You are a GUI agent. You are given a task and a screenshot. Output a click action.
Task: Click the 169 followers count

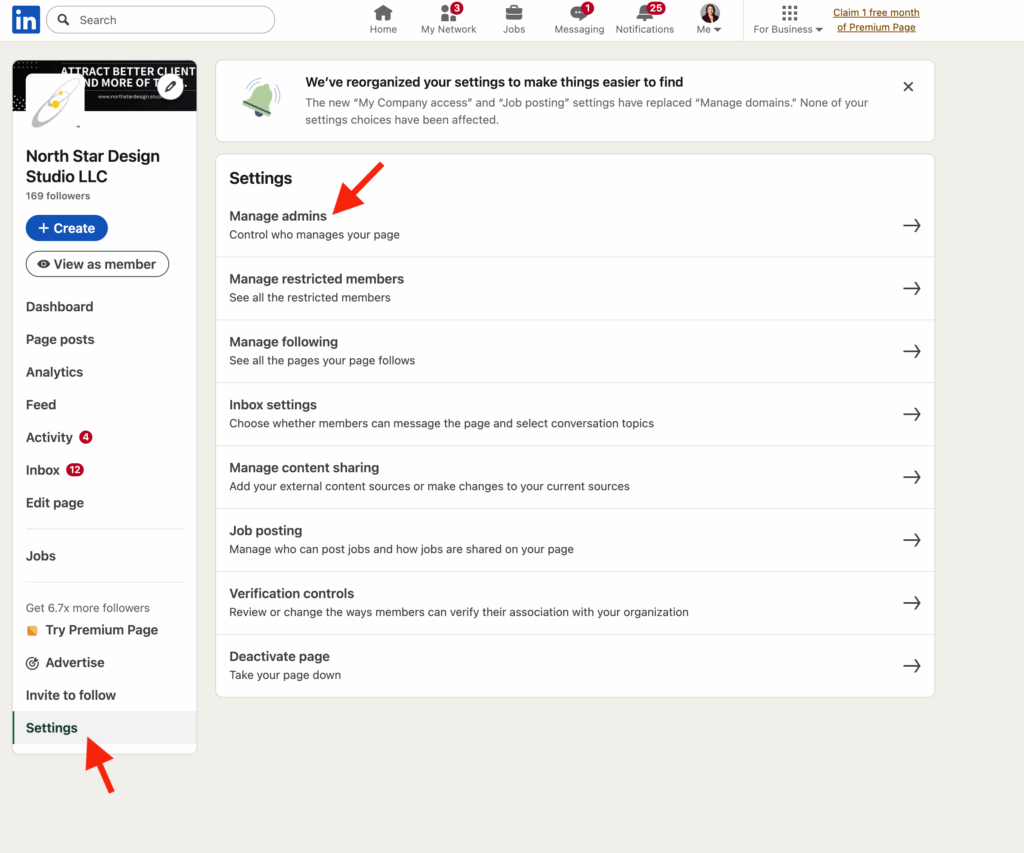tap(58, 196)
